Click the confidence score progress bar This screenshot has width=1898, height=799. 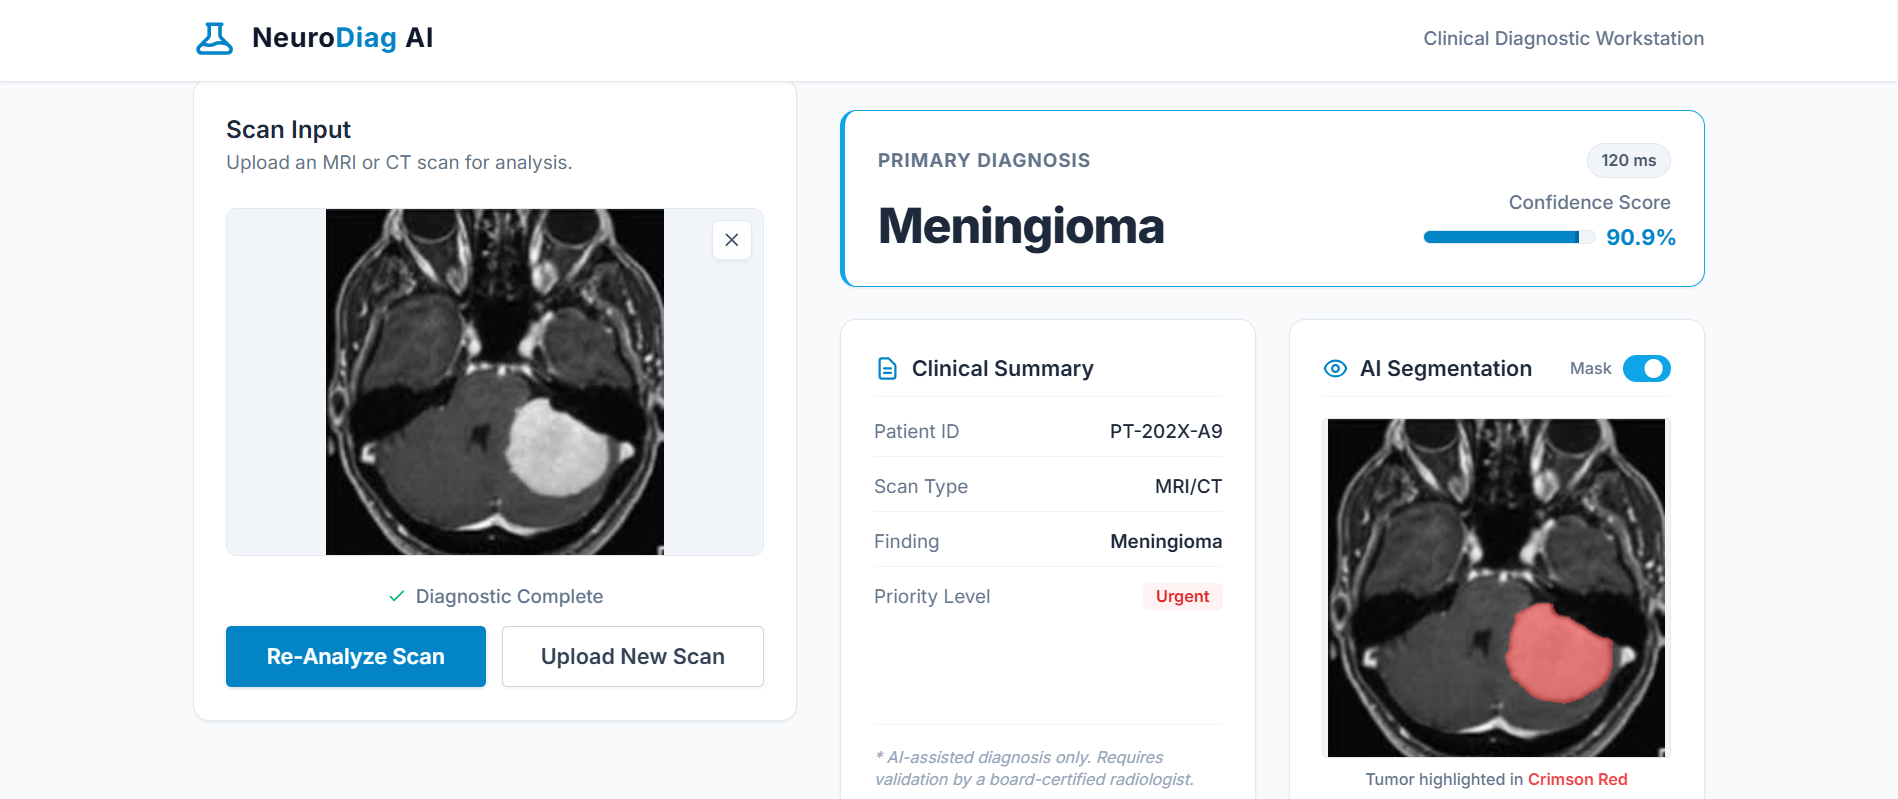(x=1508, y=238)
